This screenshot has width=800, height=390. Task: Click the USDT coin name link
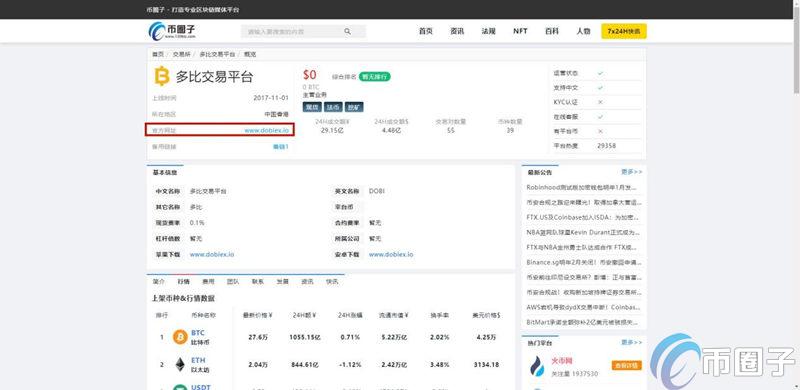201,387
